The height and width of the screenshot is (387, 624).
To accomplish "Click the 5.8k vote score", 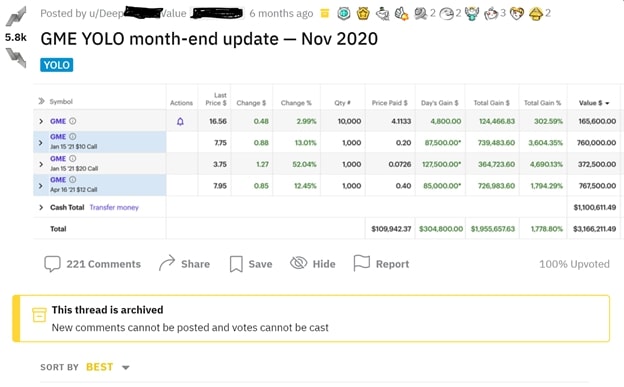I will [x=16, y=37].
